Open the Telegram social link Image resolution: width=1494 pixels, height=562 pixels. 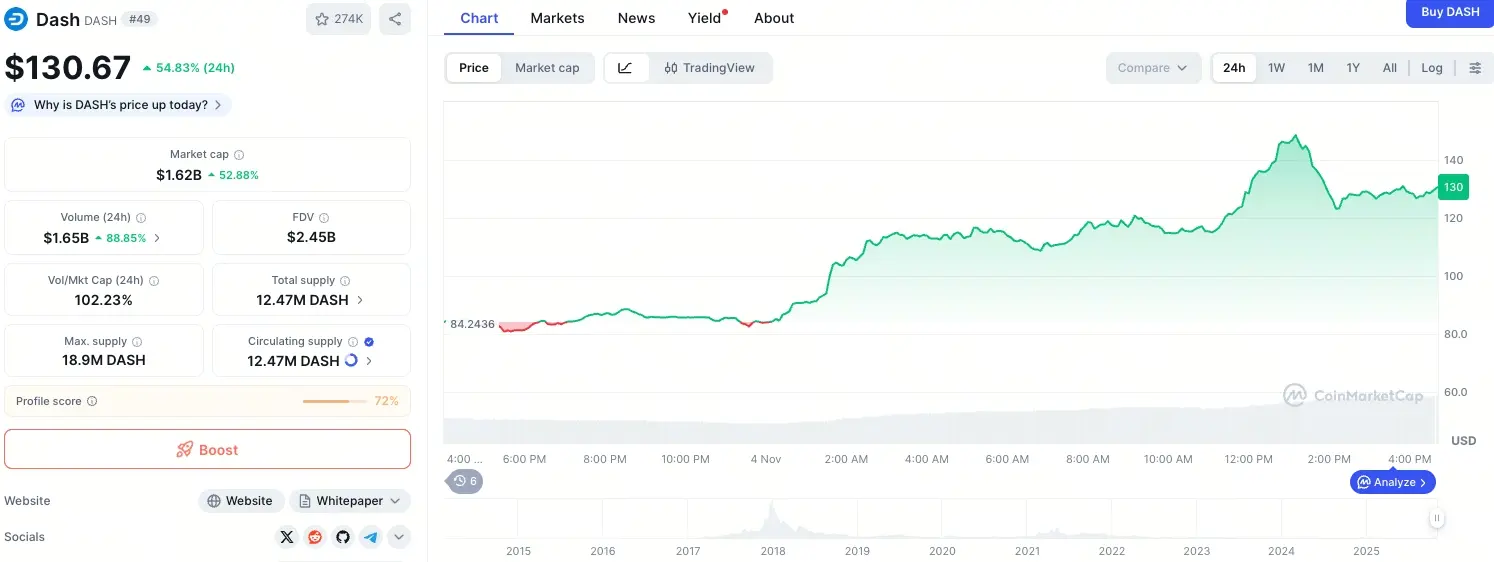pyautogui.click(x=371, y=537)
